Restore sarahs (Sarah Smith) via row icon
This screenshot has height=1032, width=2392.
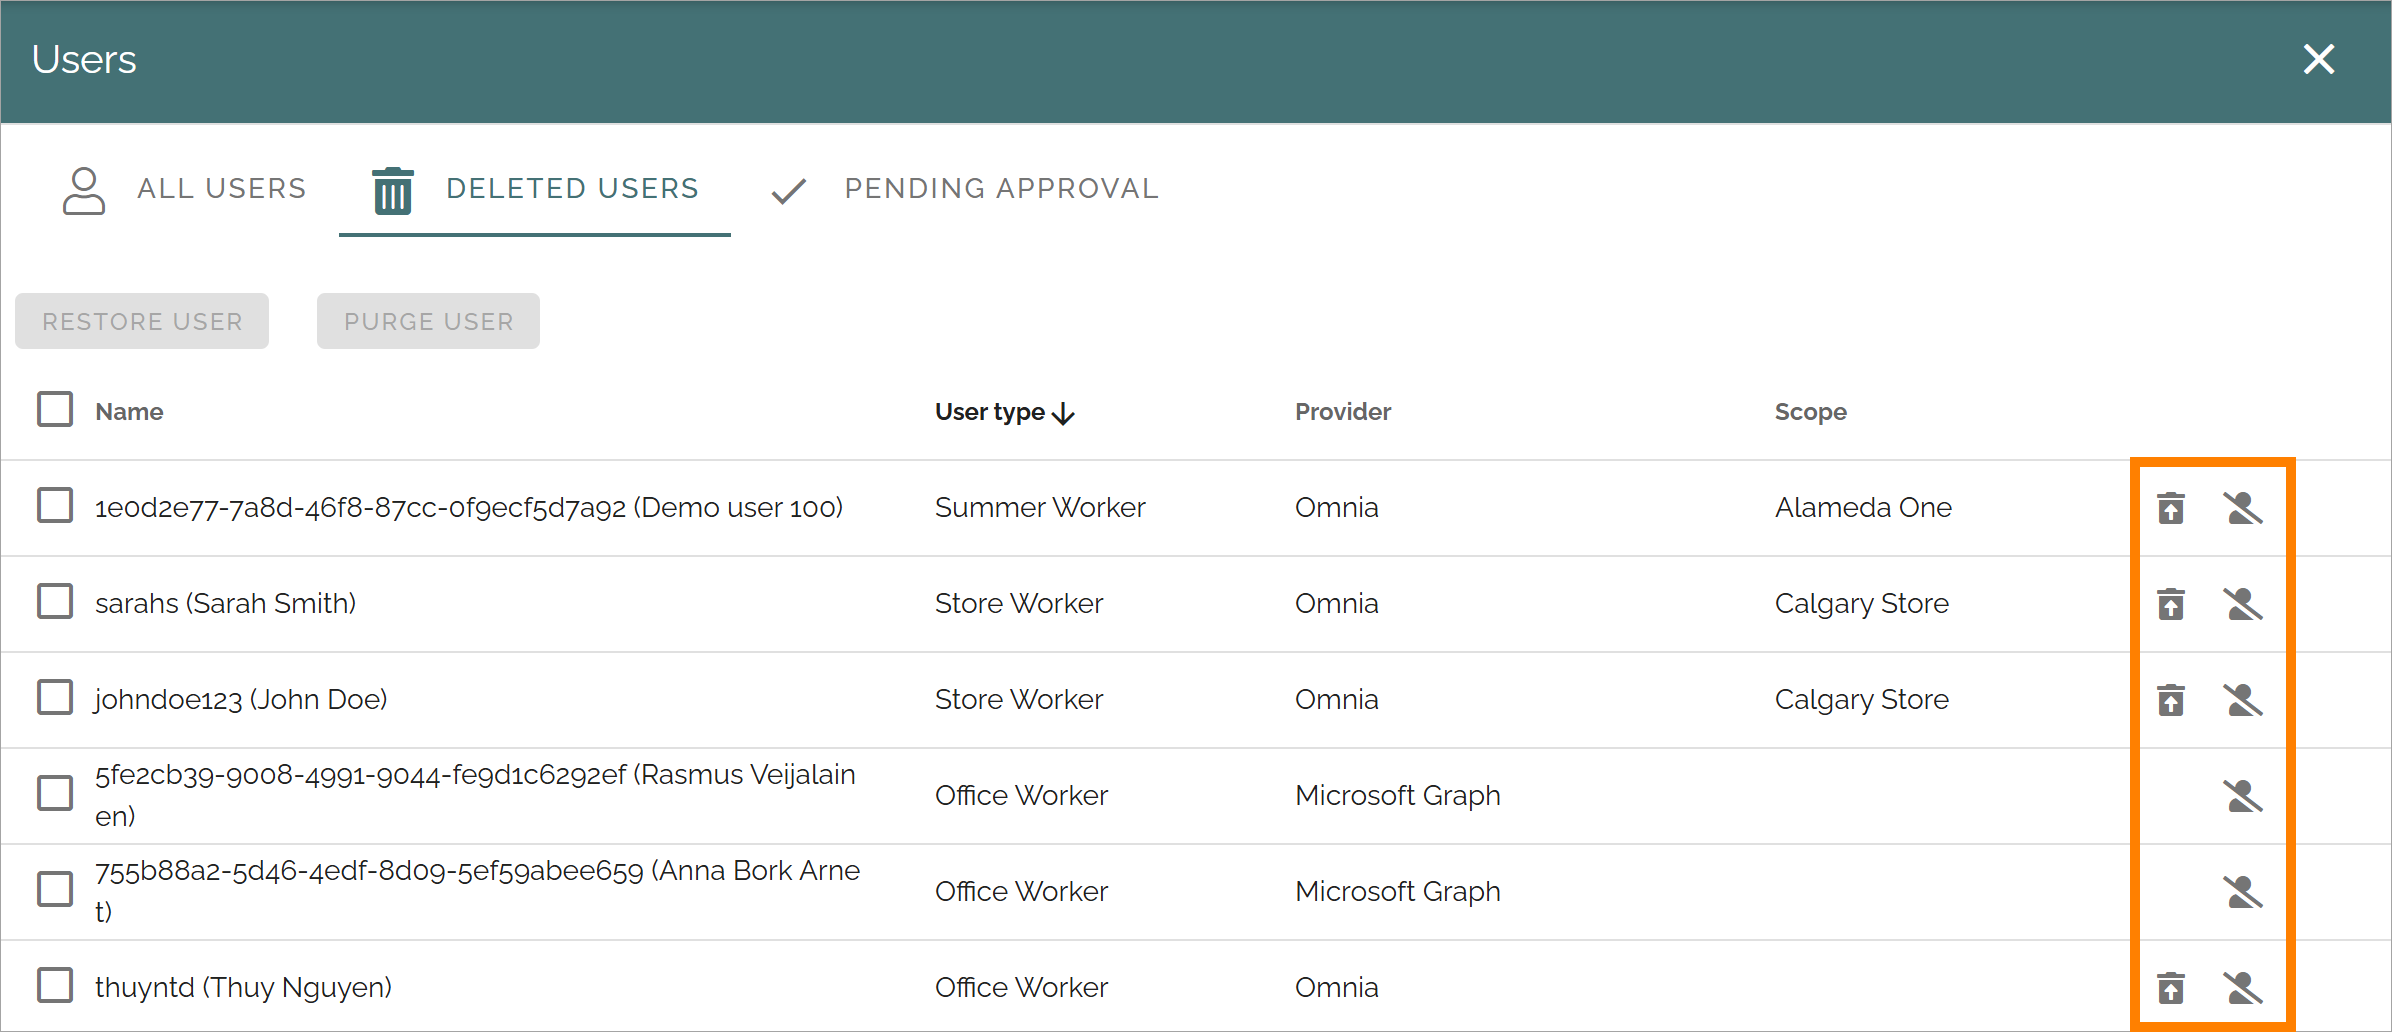click(x=2171, y=604)
